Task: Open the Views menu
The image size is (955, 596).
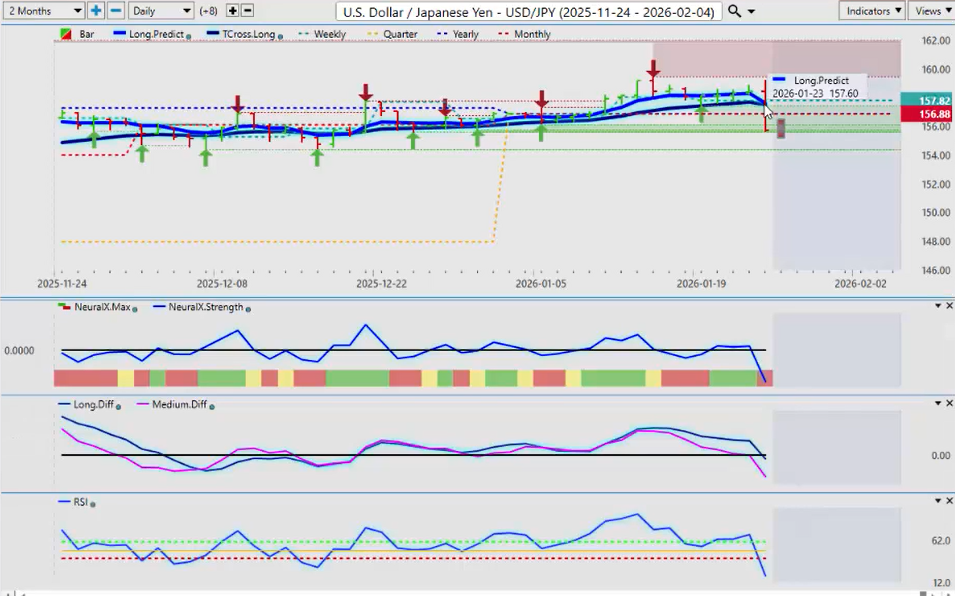Action: click(931, 10)
